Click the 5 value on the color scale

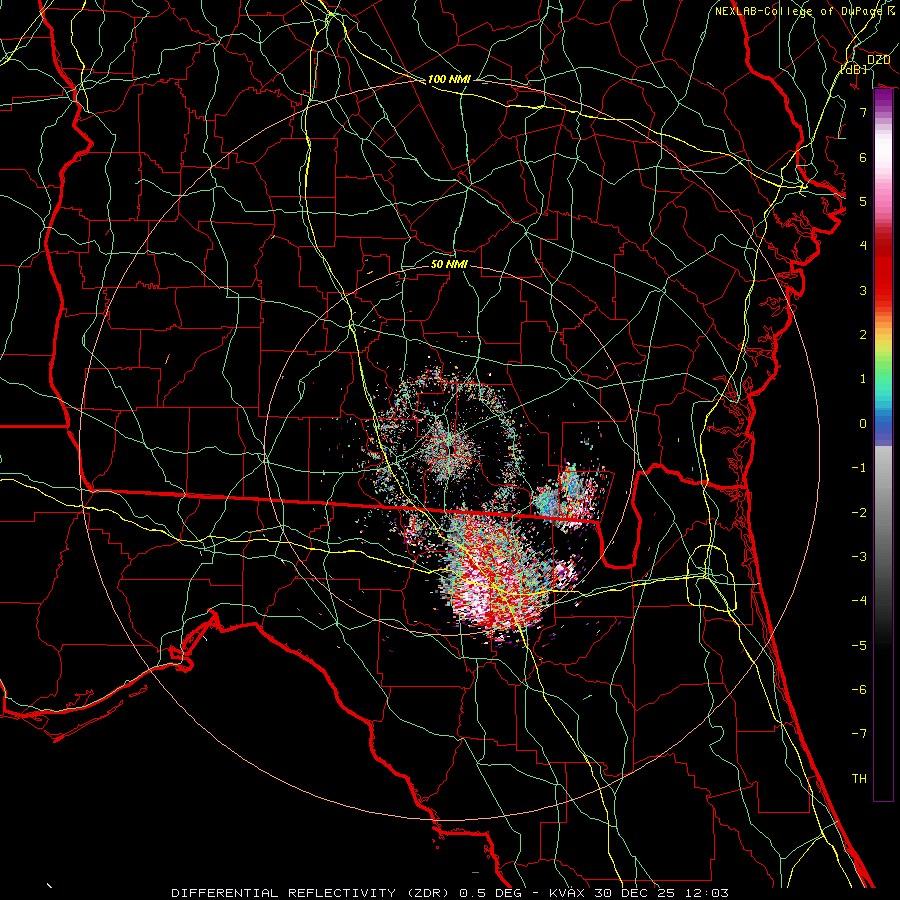click(863, 201)
